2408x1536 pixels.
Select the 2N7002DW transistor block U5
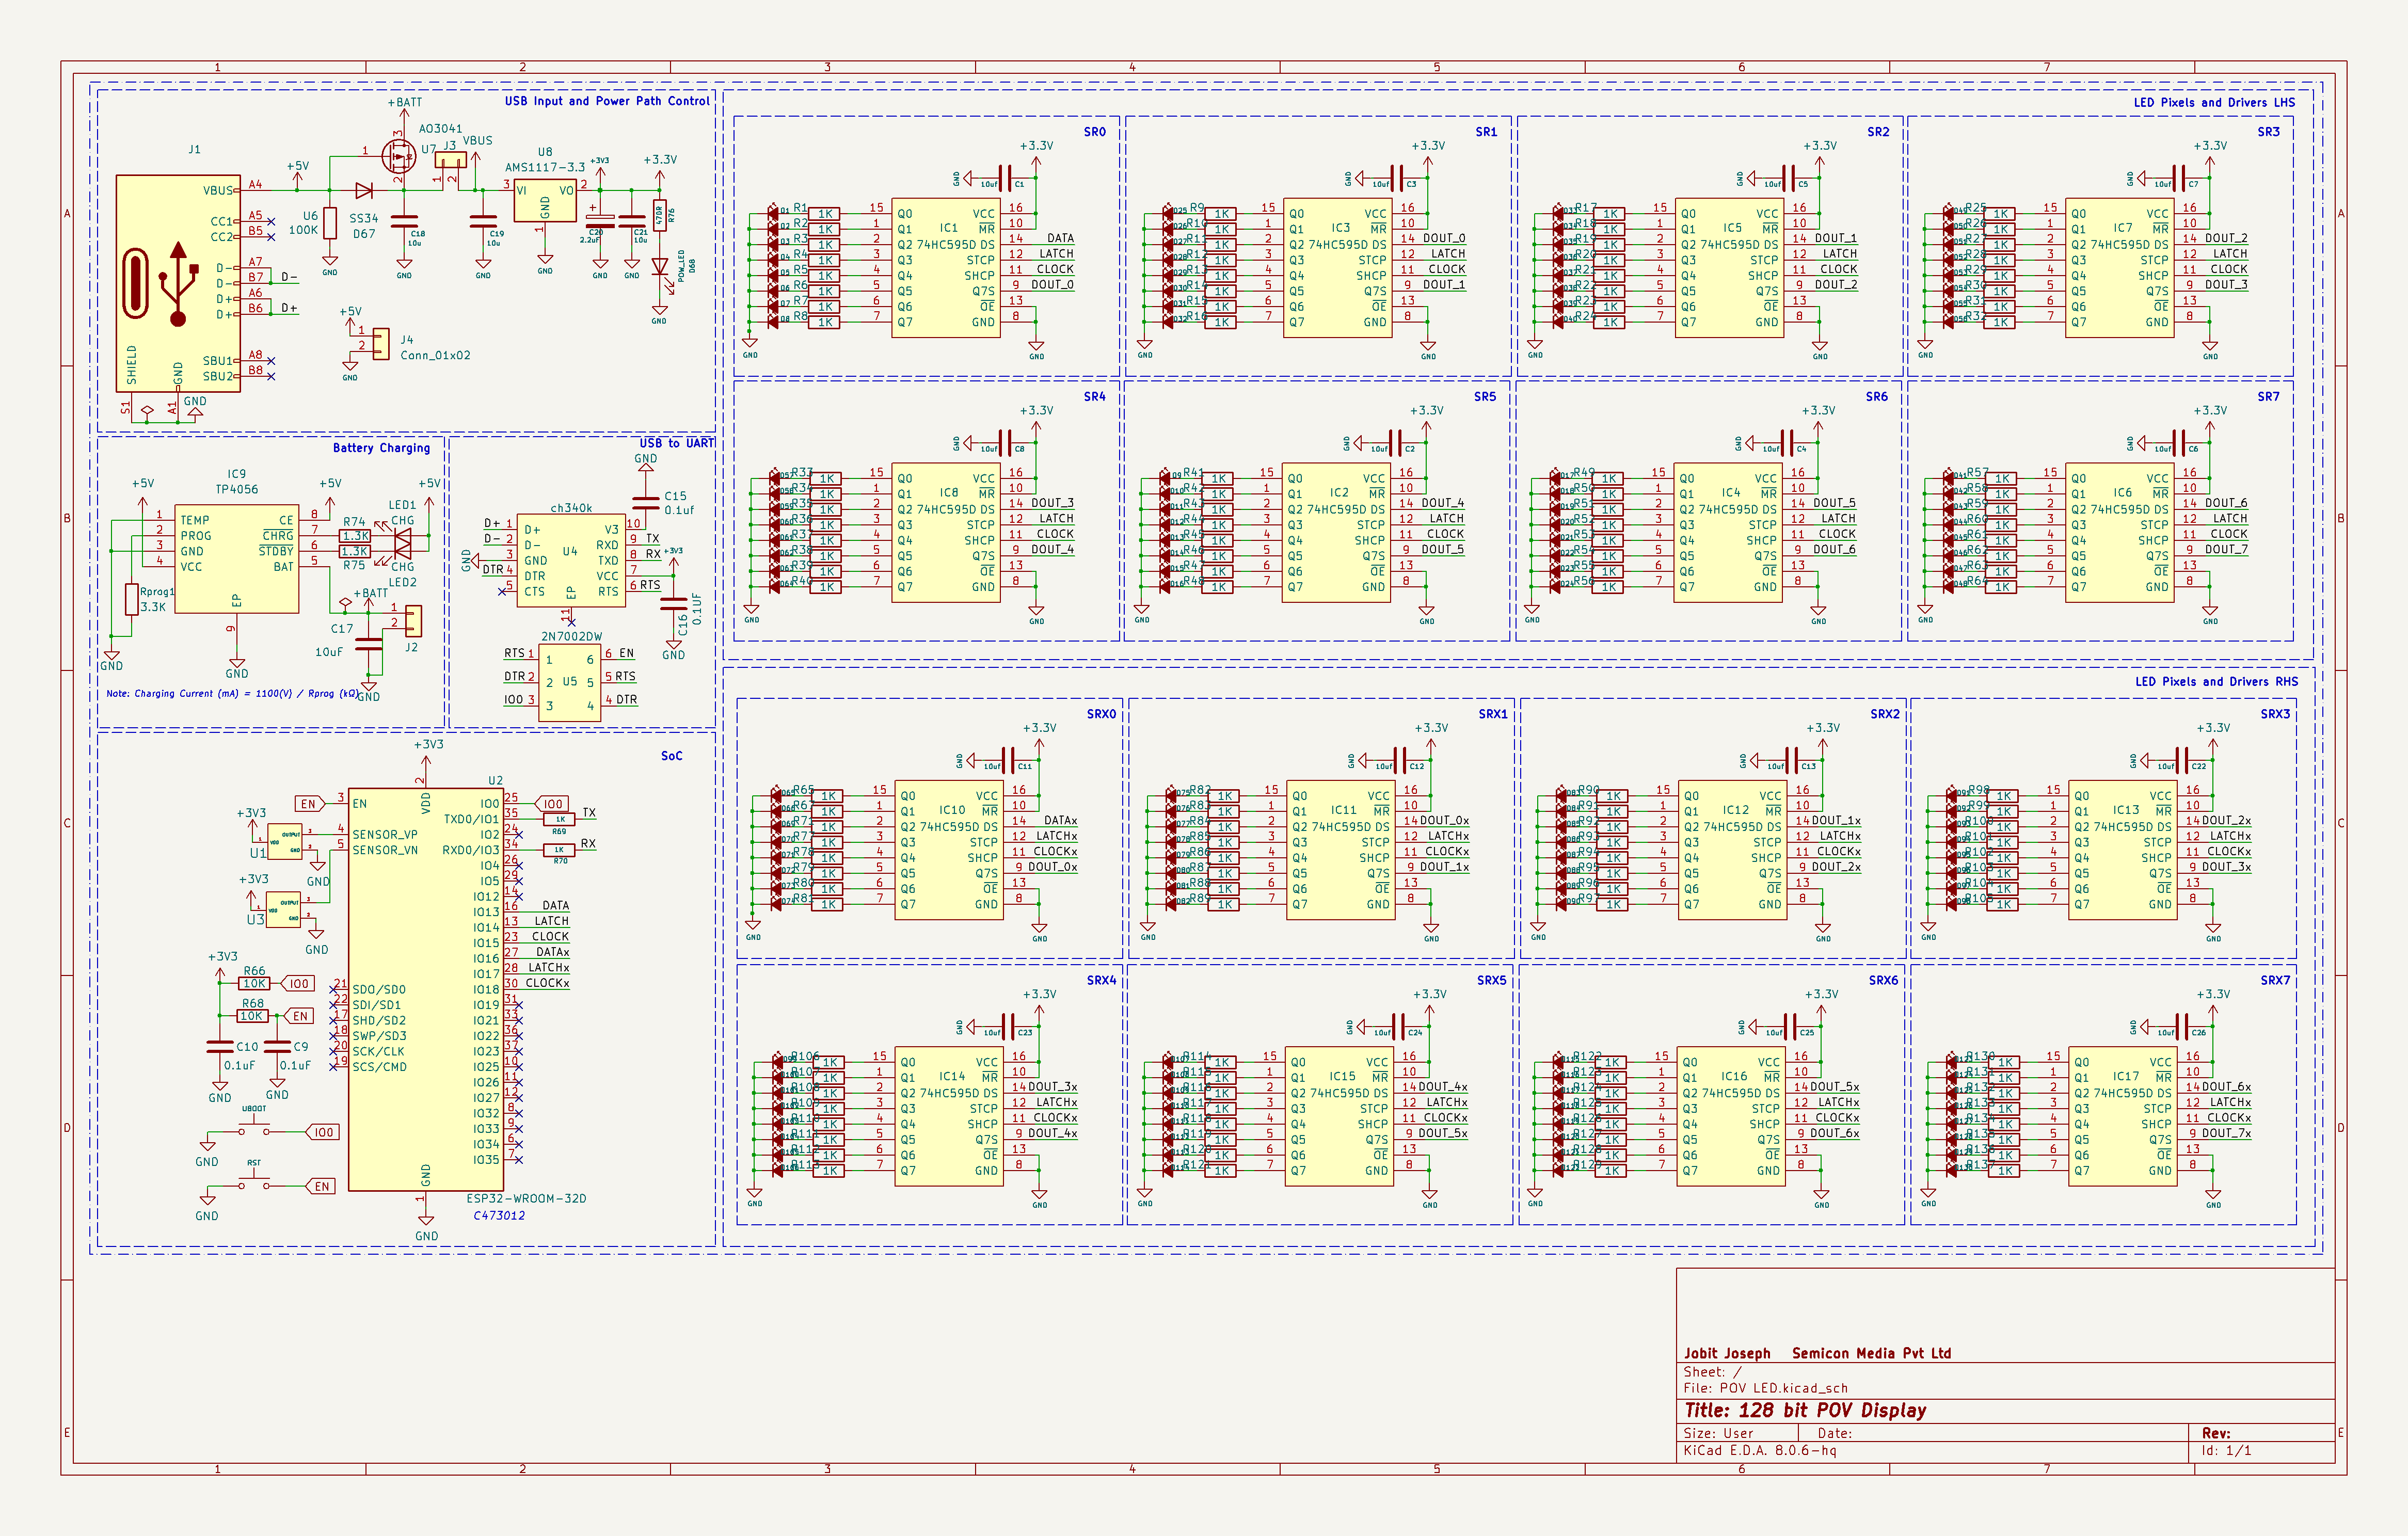coord(569,683)
